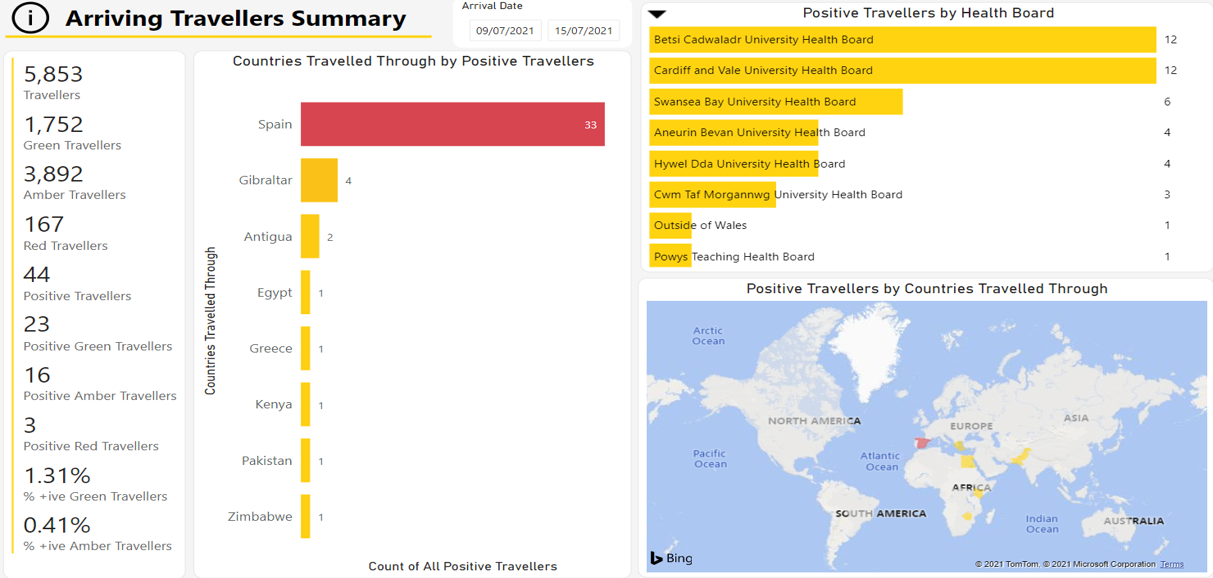Click the Bing logo on the map
This screenshot has height=578, width=1213.
coord(671,558)
